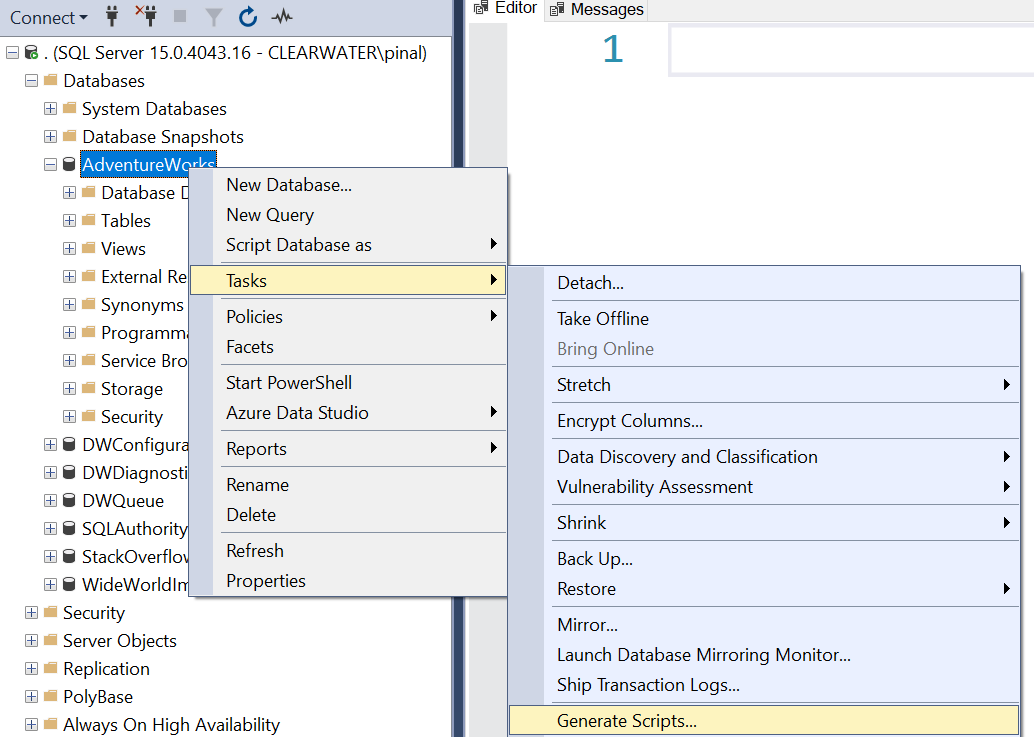Screen dimensions: 1034x737
Task: Choose Facets from context menu
Action: point(348,347)
